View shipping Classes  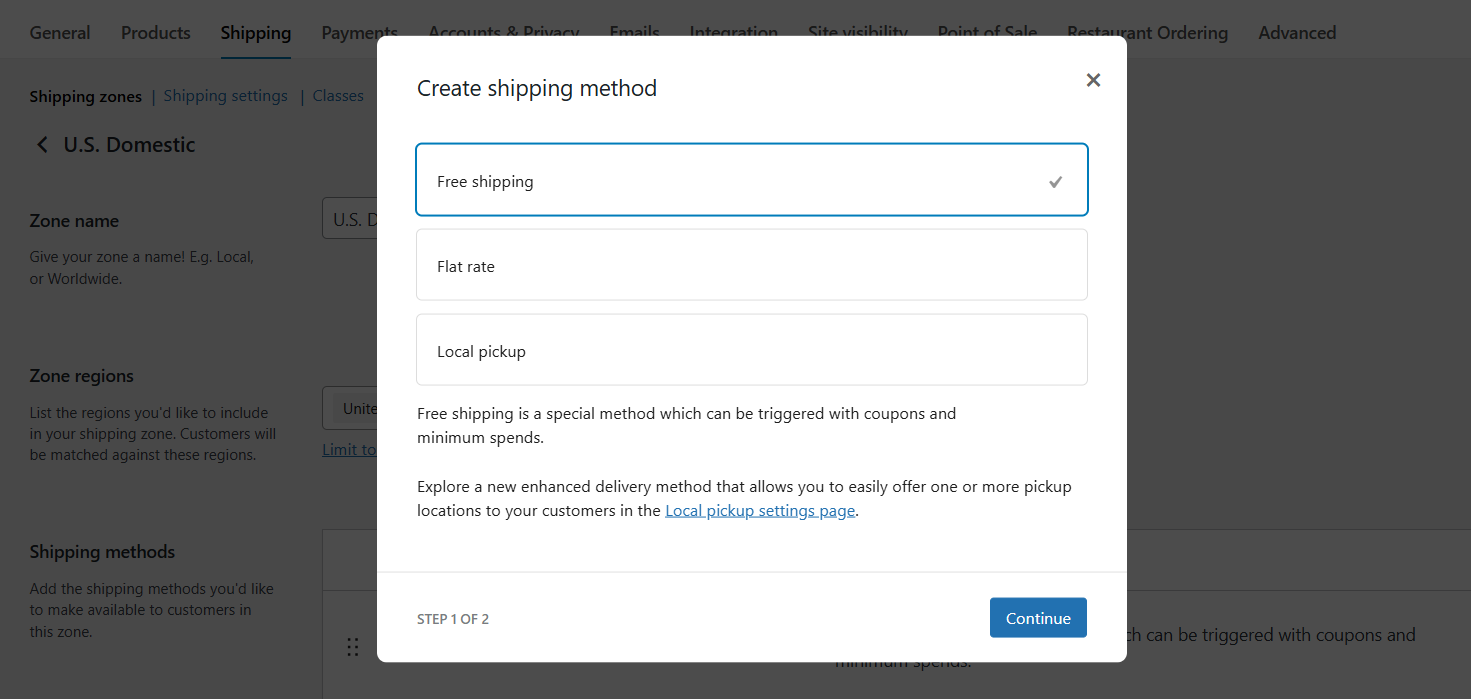tap(337, 95)
